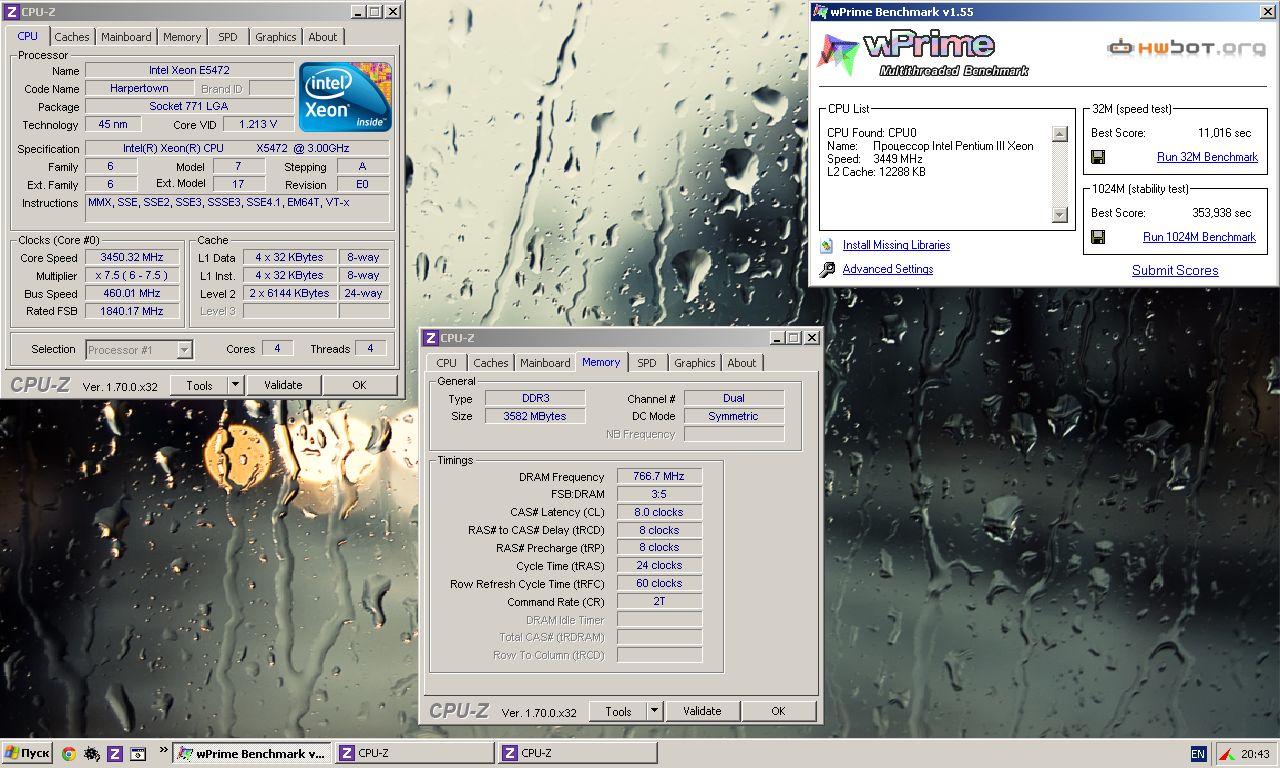Viewport: 1280px width, 768px height.
Task: Switch to Caches tab in processor CPU-Z window
Action: [72, 37]
